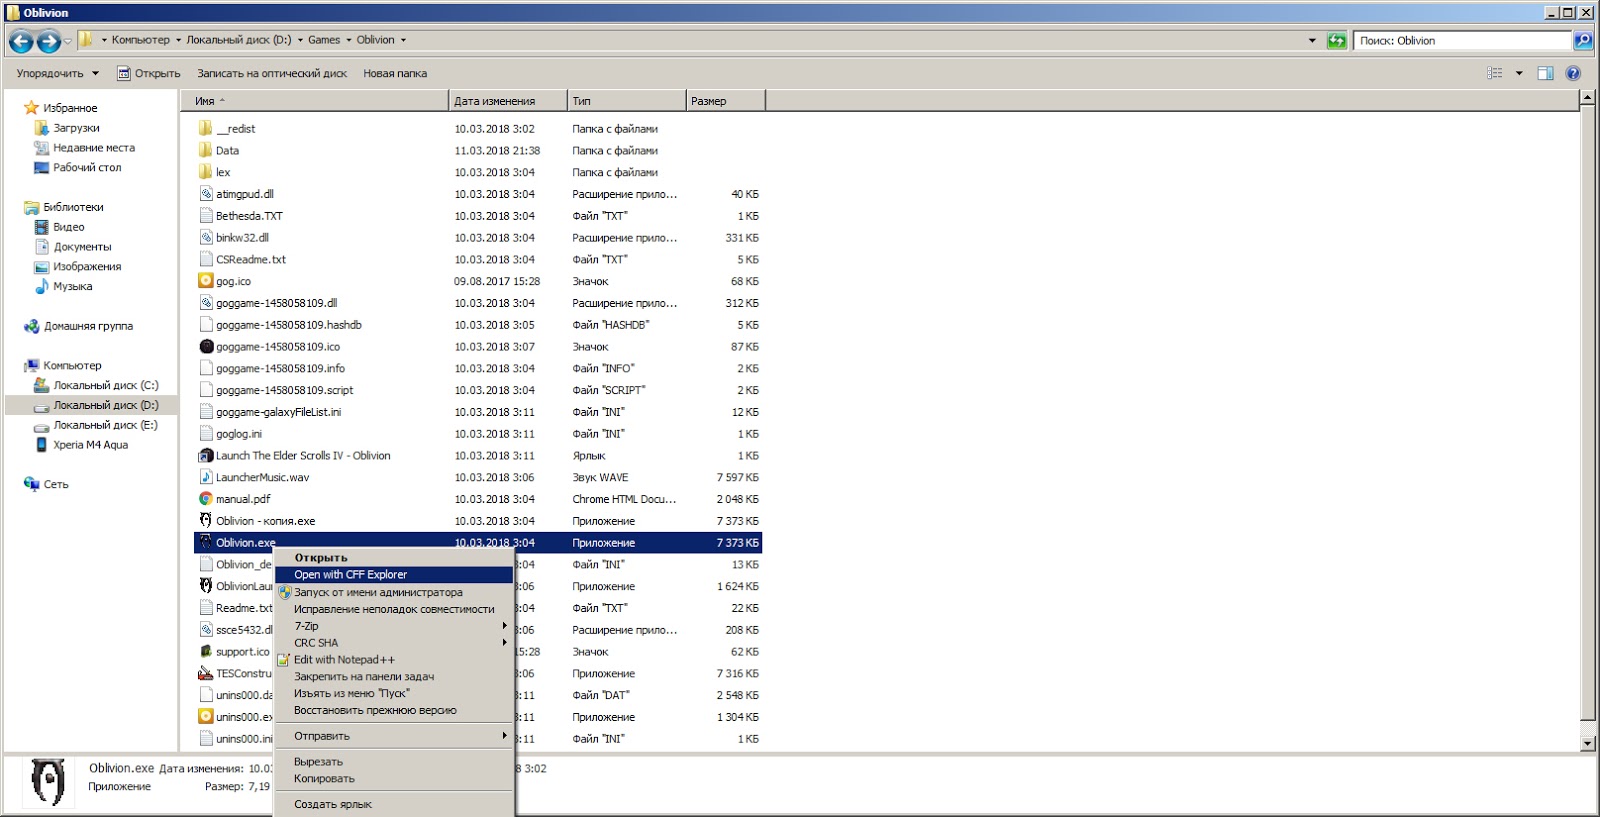The image size is (1600, 817).
Task: Open Недавние места in the sidebar
Action: coord(94,148)
